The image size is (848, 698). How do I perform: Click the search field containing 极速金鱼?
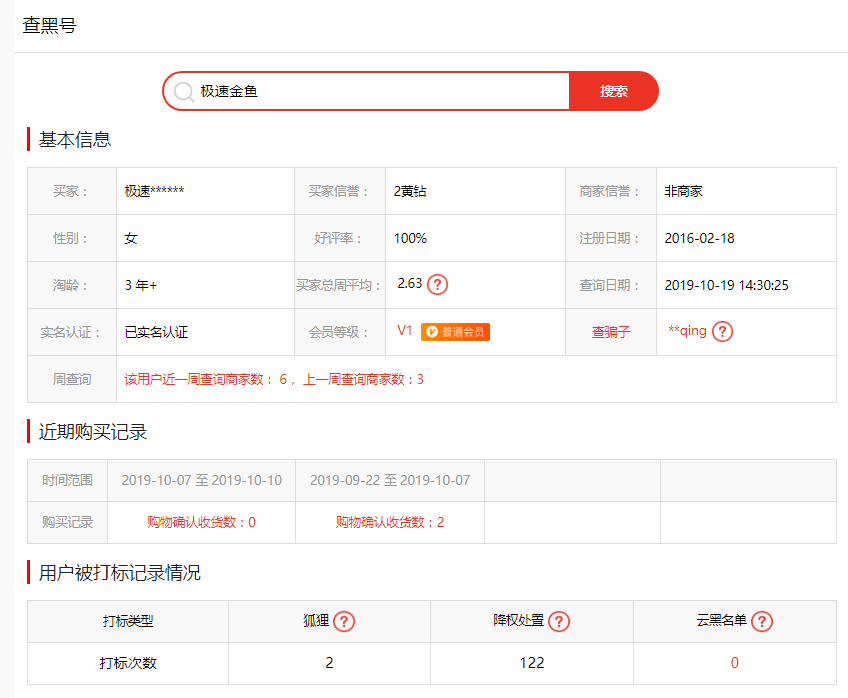tap(380, 91)
